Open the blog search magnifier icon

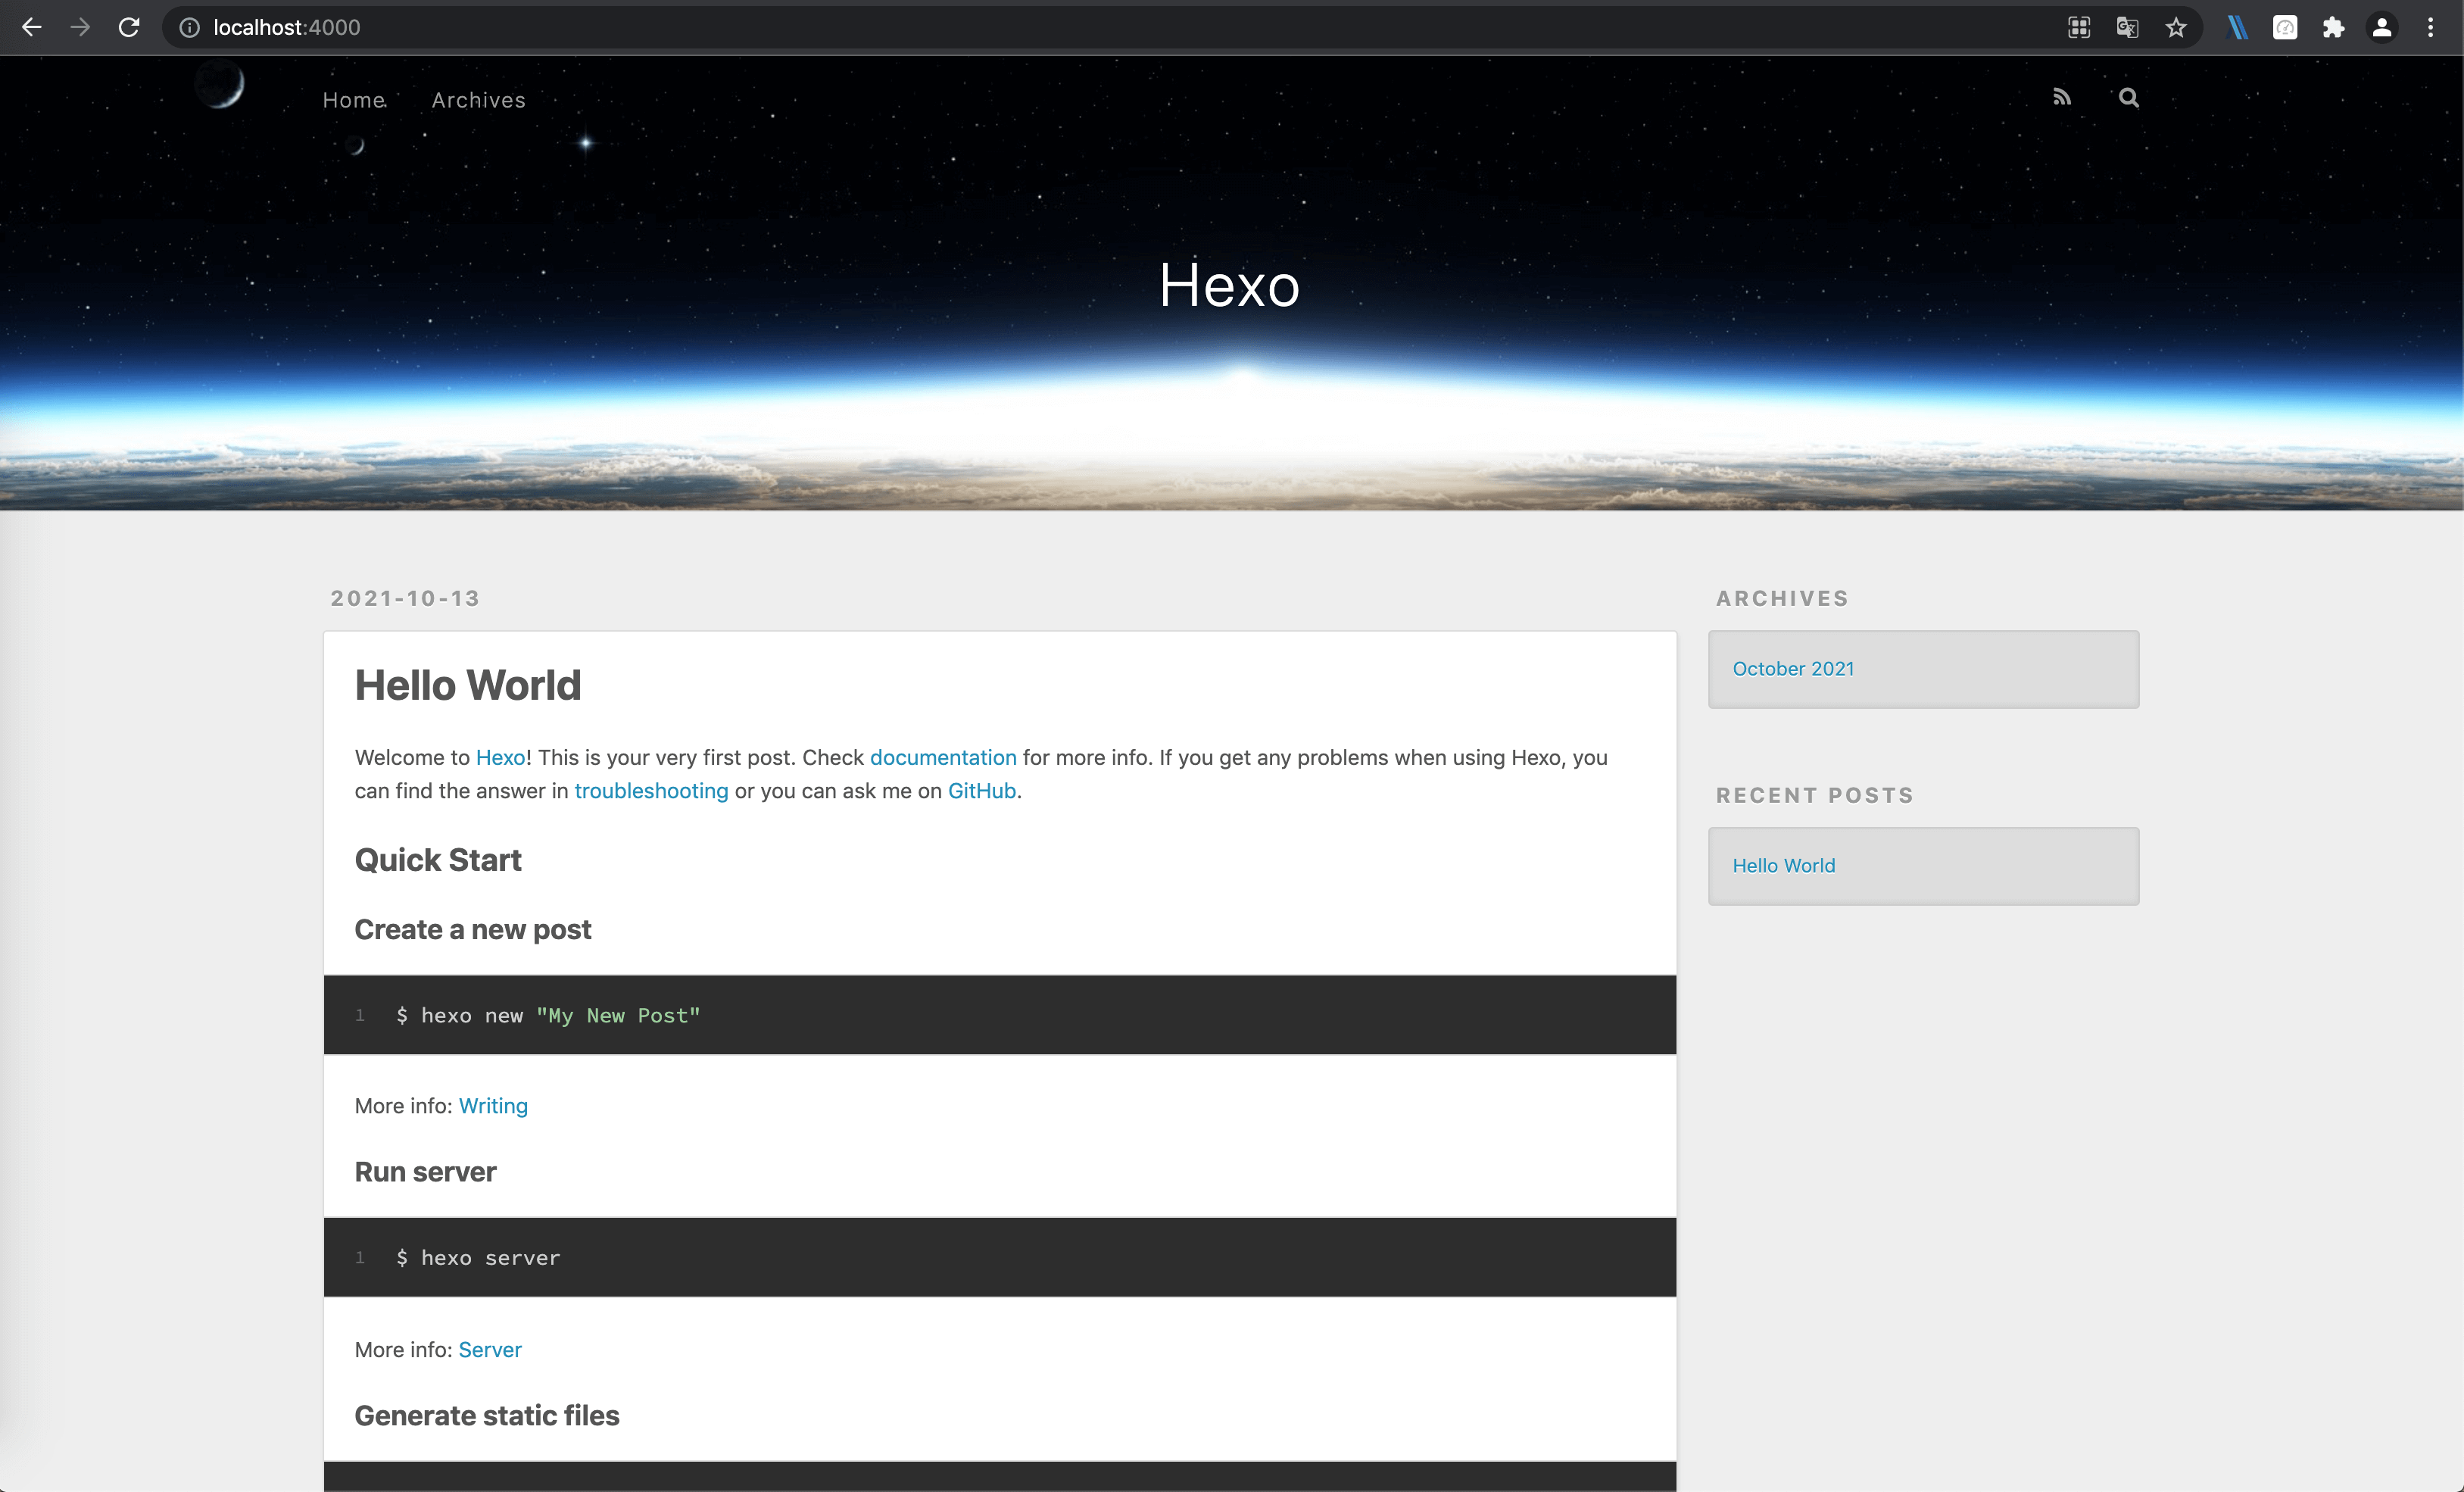(x=2128, y=97)
